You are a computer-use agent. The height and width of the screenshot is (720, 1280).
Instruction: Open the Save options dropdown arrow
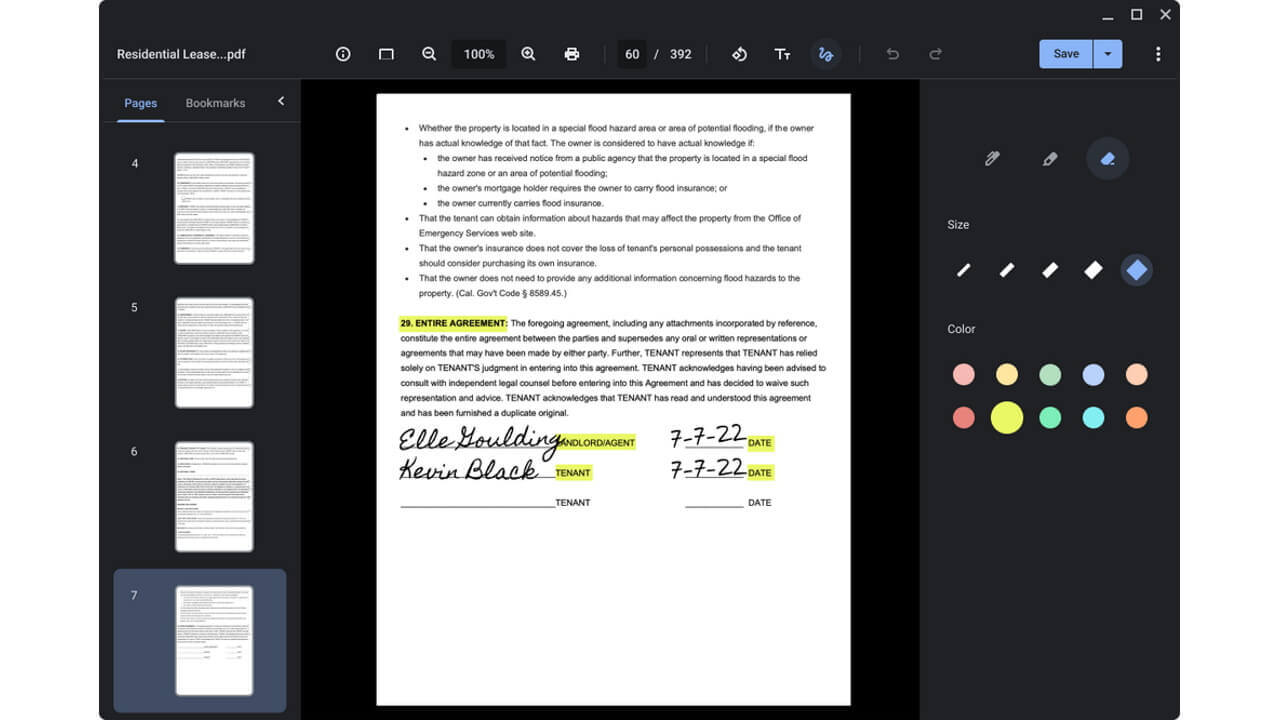pyautogui.click(x=1107, y=54)
